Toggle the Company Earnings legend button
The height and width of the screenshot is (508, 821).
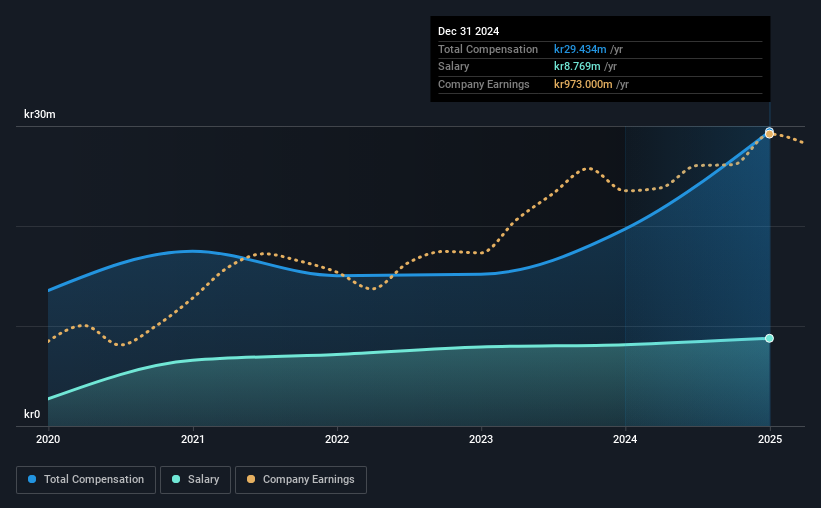(x=301, y=480)
